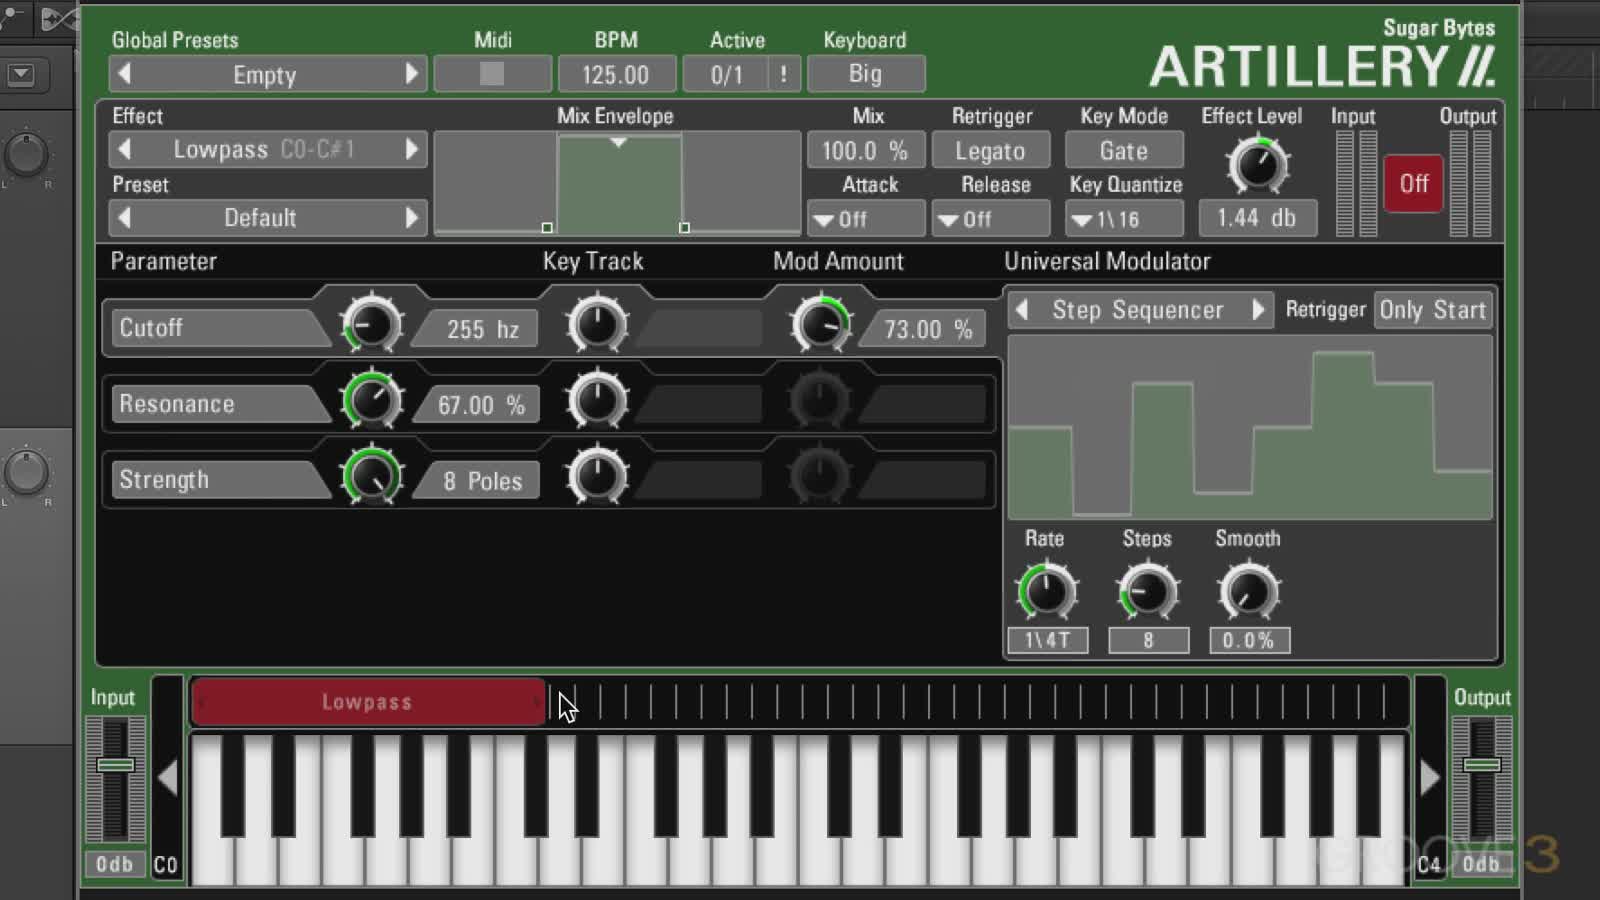Open the Attack Off dropdown
The height and width of the screenshot is (900, 1600).
coord(866,219)
